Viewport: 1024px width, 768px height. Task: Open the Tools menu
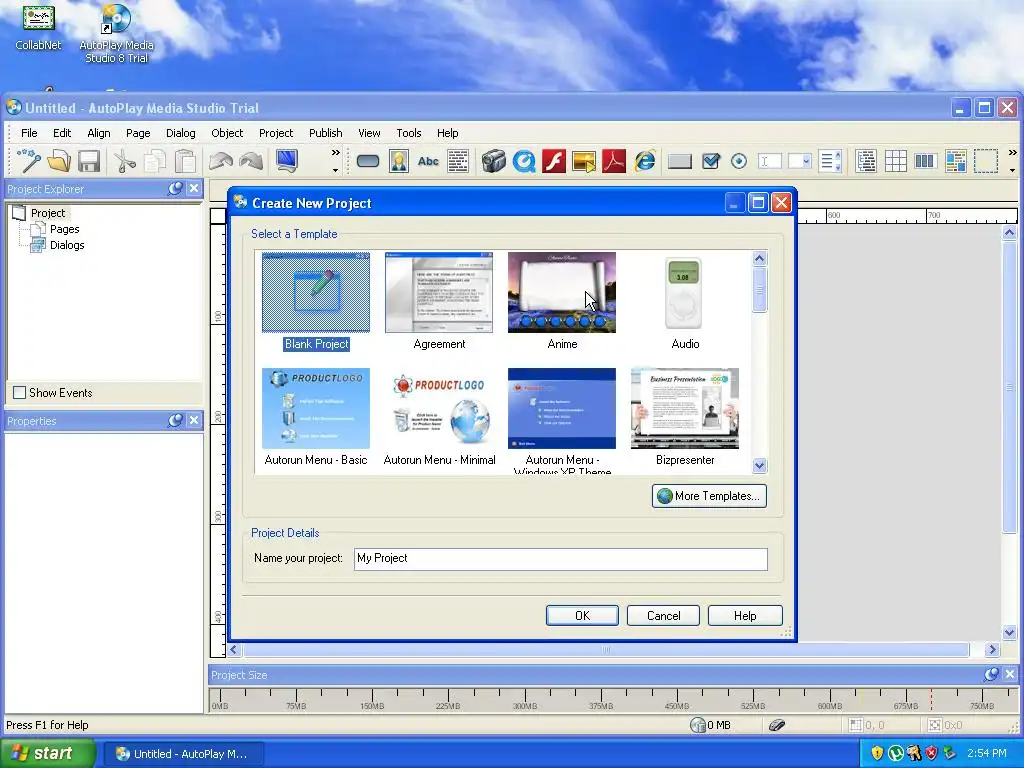(x=409, y=133)
